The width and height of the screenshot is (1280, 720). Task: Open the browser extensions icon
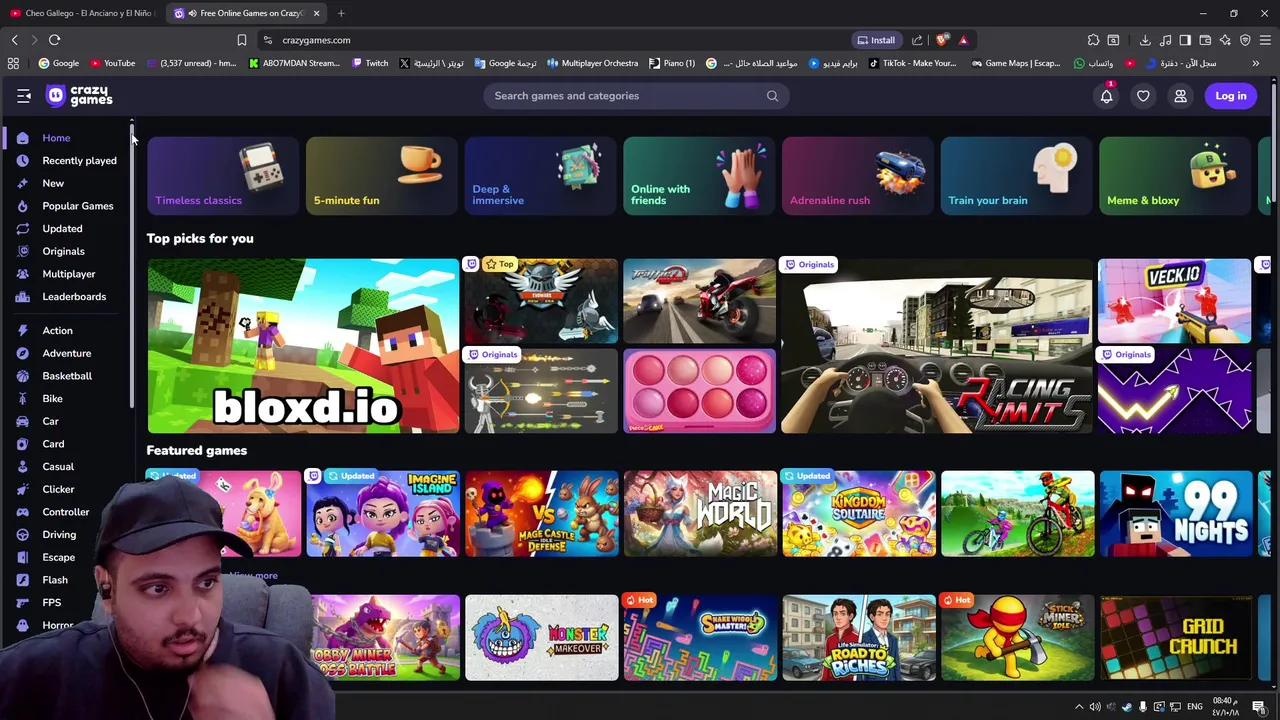pos(1093,40)
